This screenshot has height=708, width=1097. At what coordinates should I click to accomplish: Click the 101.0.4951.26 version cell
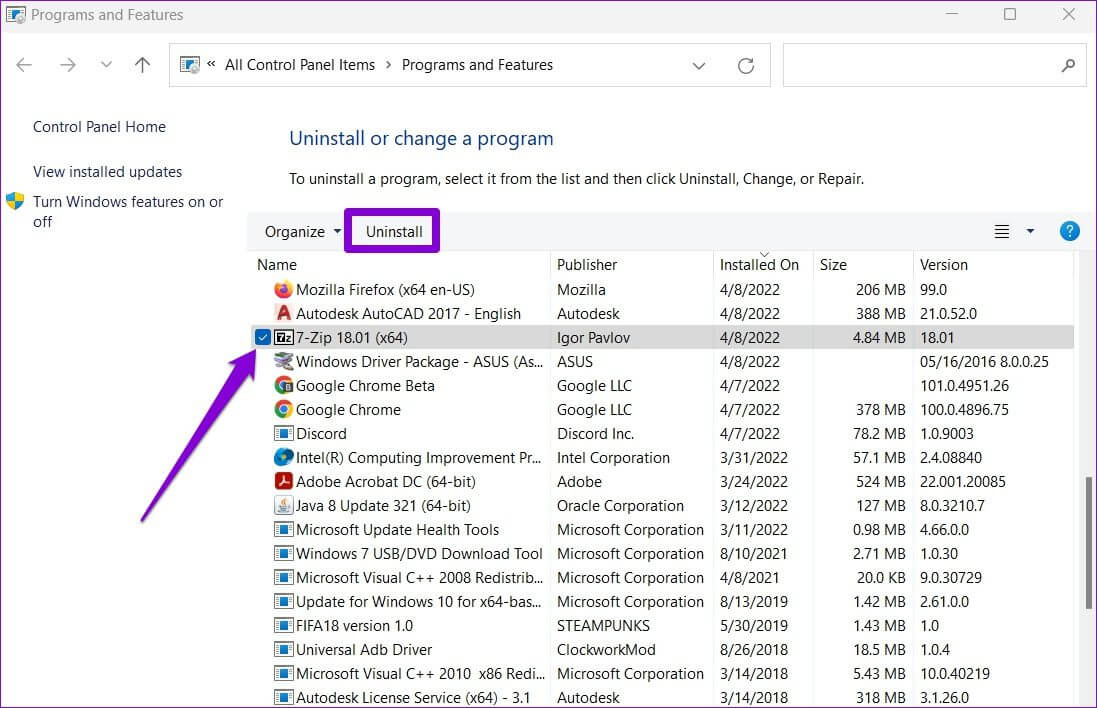tap(964, 385)
